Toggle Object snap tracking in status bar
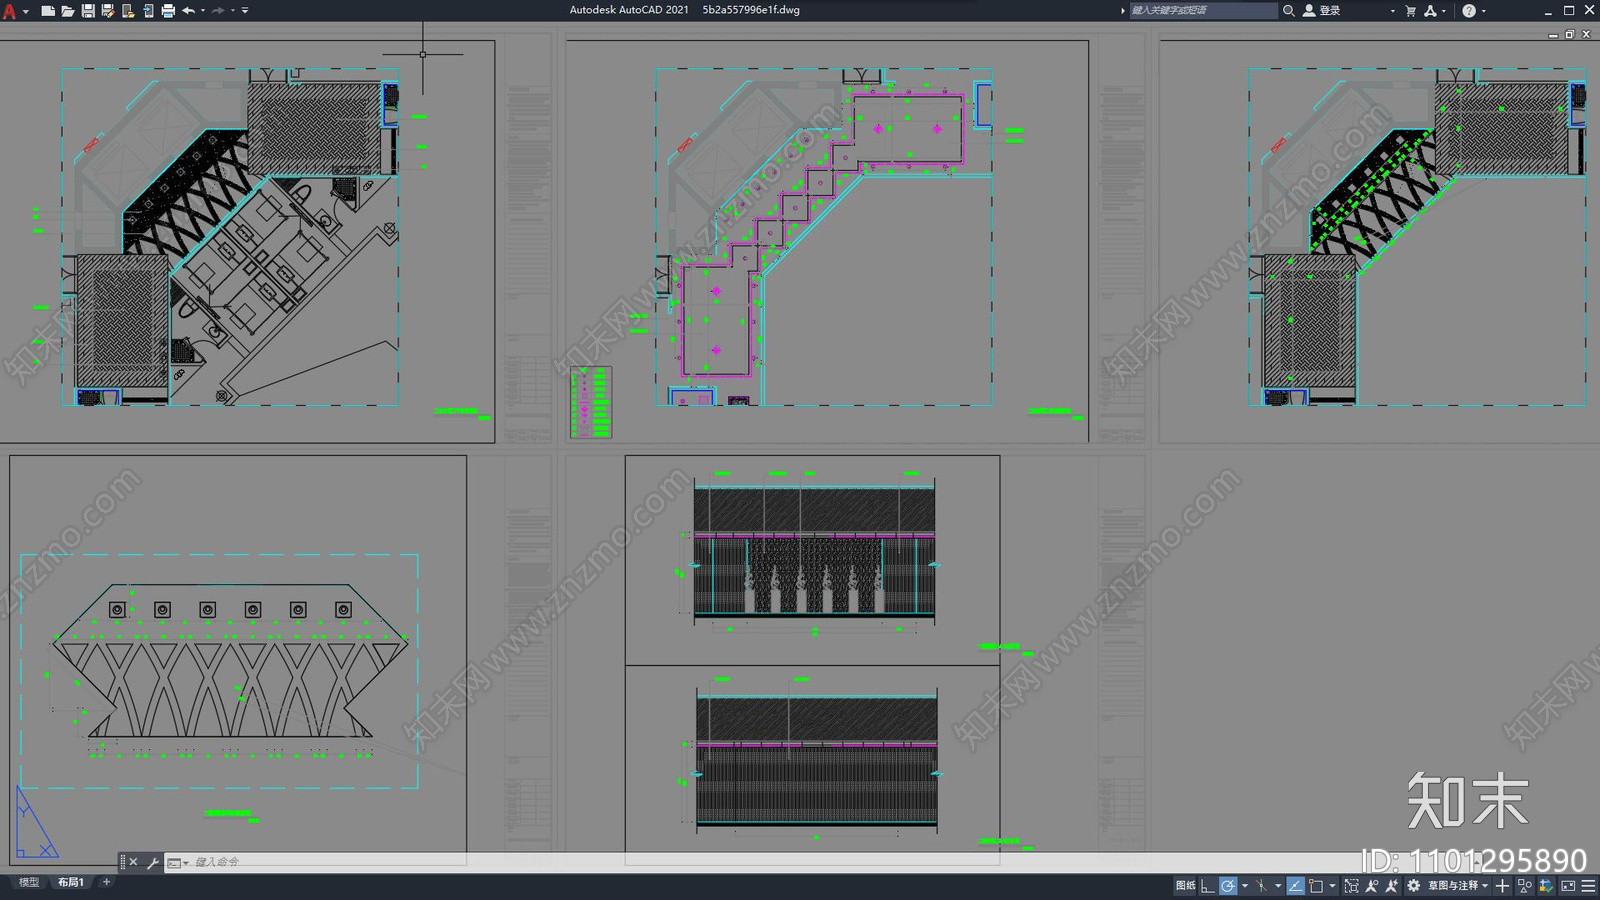Image resolution: width=1600 pixels, height=900 pixels. pos(1296,886)
